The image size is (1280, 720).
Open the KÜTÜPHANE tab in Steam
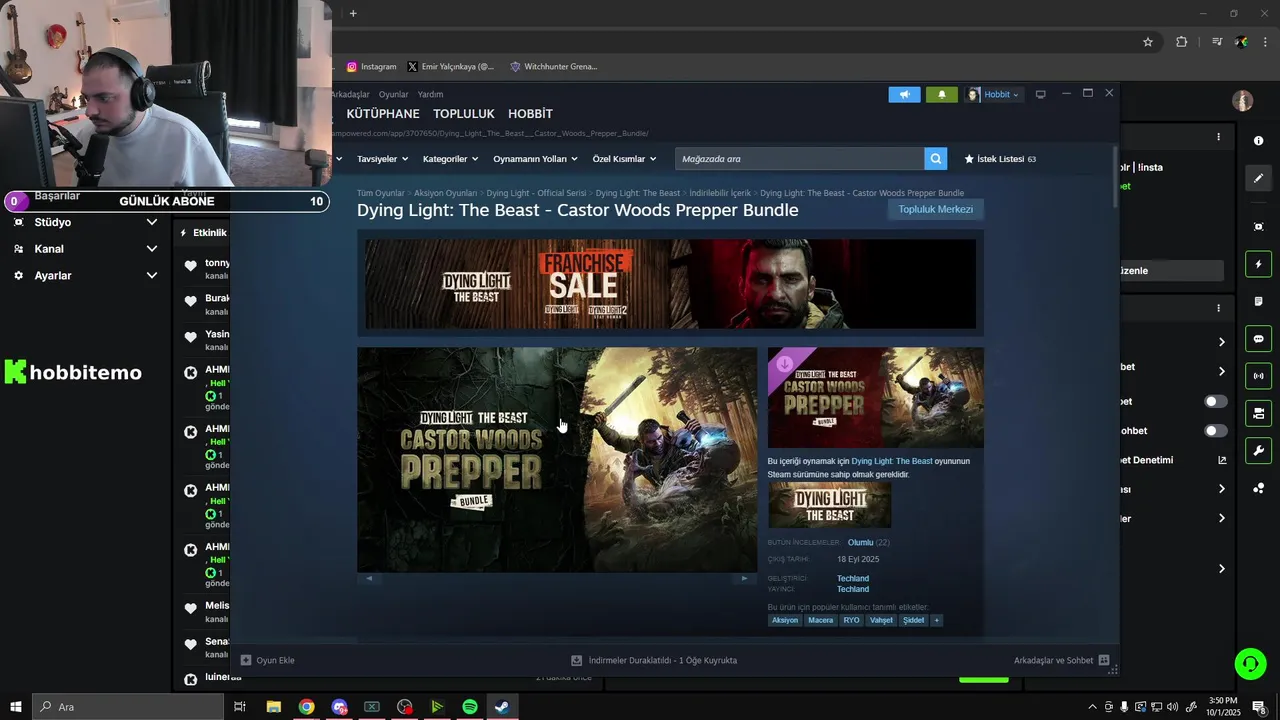click(383, 114)
